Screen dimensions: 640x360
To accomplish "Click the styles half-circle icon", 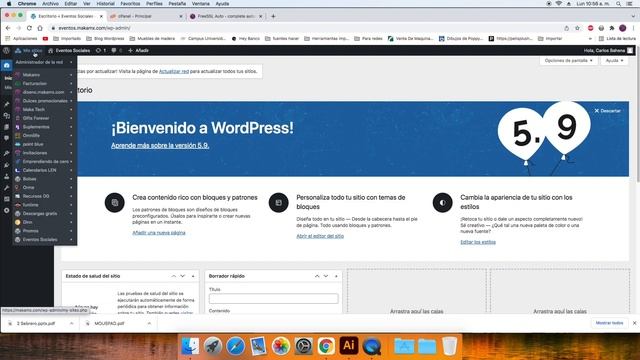I will click(442, 203).
